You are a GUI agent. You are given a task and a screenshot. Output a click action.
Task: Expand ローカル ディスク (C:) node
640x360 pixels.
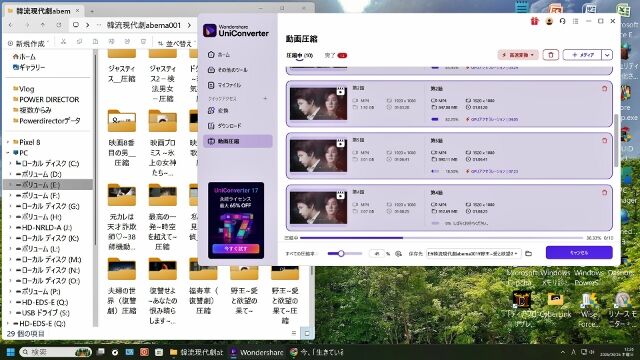11,163
